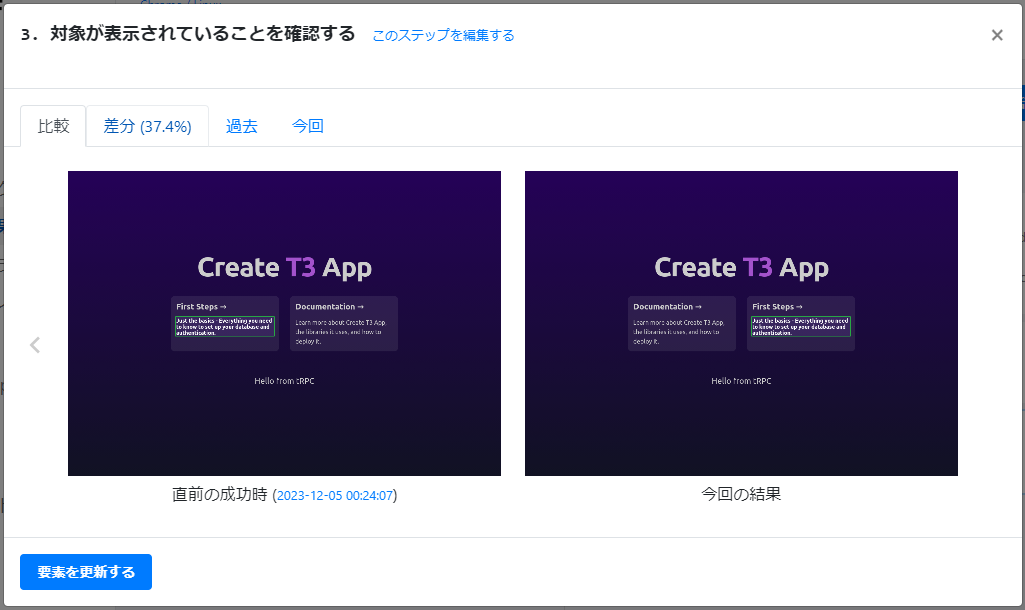Switch to the 過去 tab
This screenshot has height=610, width=1025.
[242, 126]
